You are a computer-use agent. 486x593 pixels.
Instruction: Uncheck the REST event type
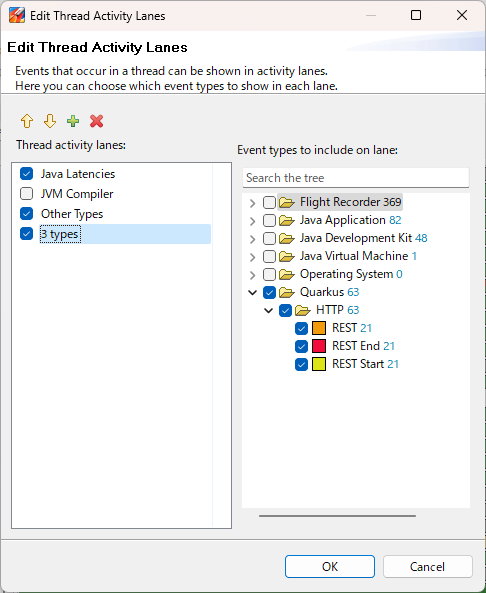pos(301,328)
